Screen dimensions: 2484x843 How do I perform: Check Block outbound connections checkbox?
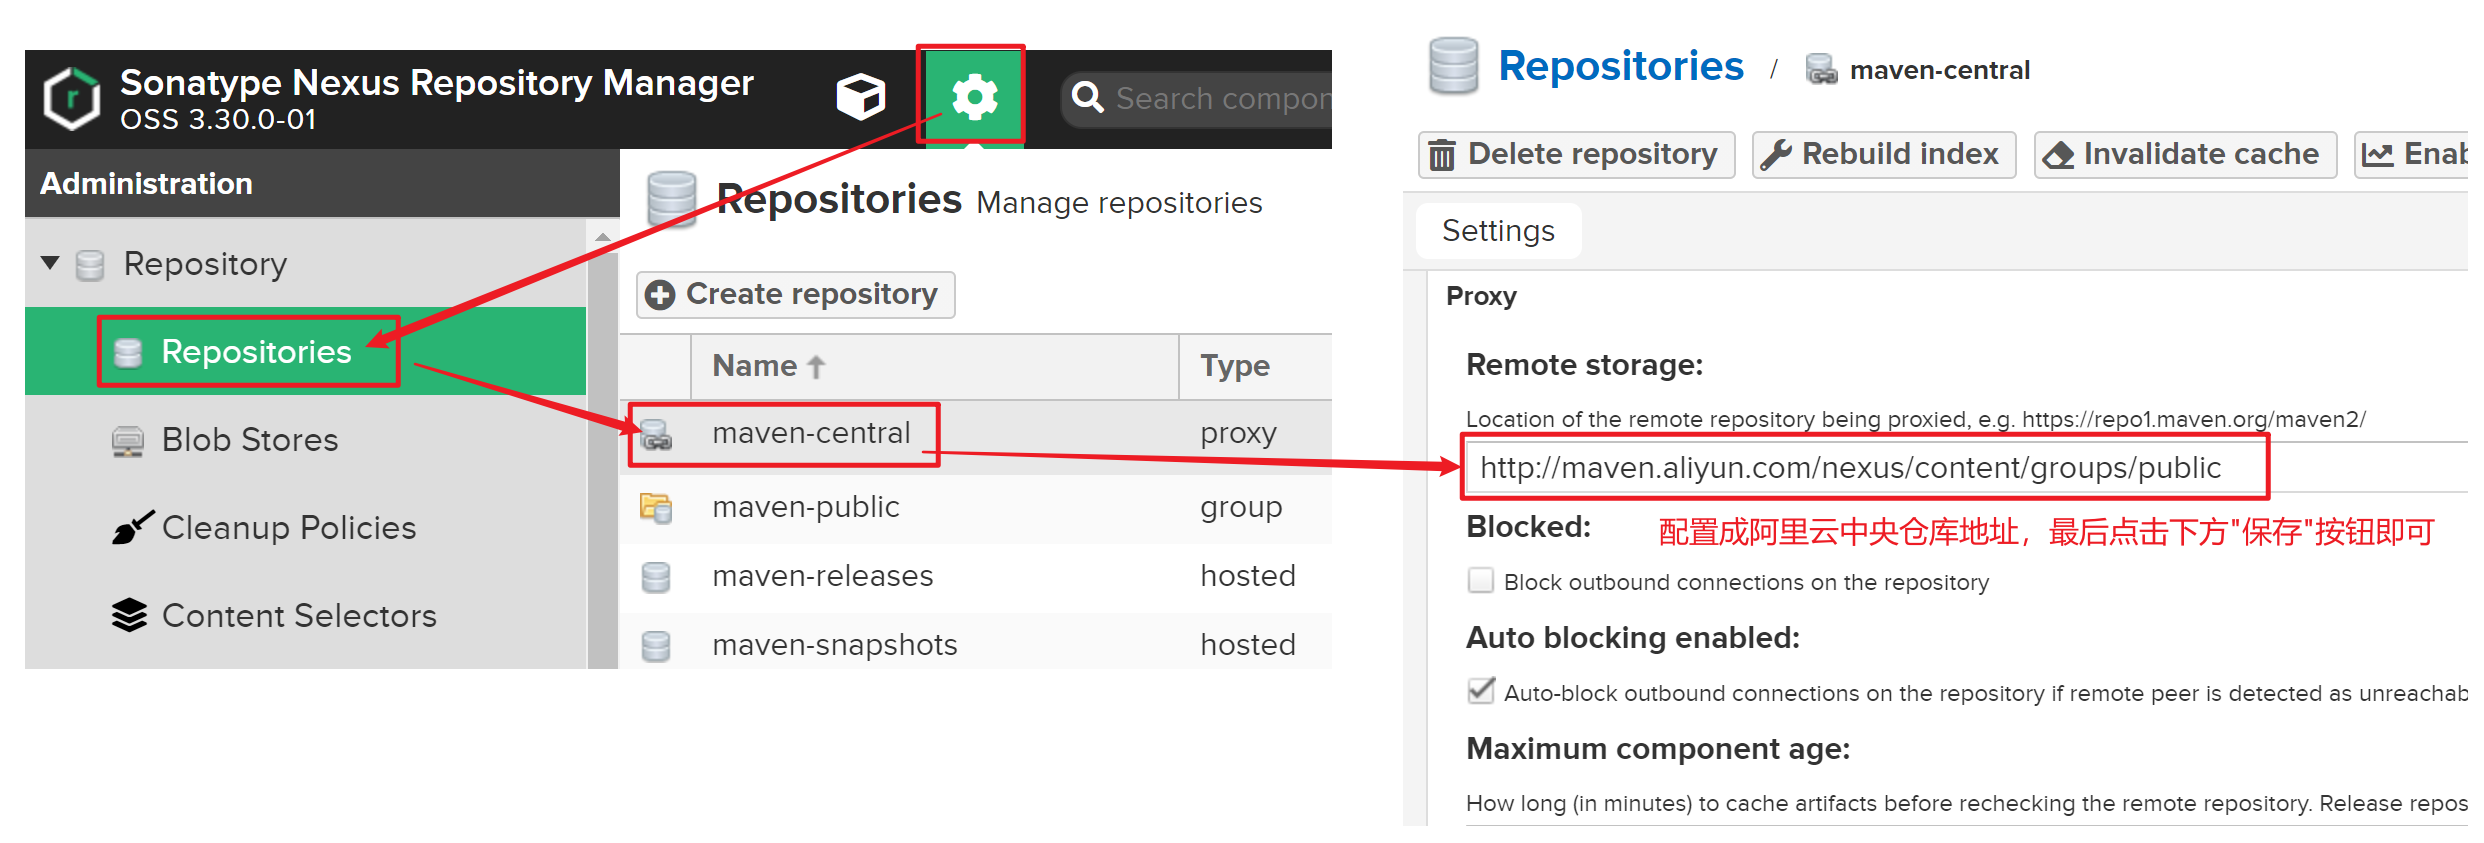pos(1481,581)
